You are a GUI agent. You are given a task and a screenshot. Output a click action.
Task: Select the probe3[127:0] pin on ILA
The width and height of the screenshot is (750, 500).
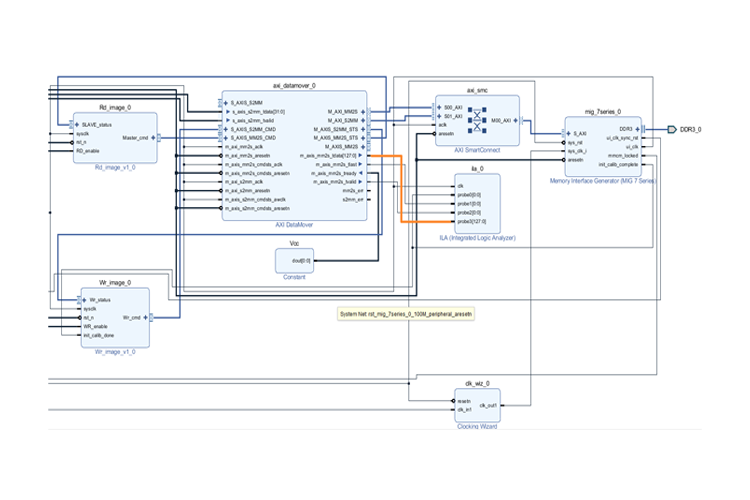click(474, 220)
